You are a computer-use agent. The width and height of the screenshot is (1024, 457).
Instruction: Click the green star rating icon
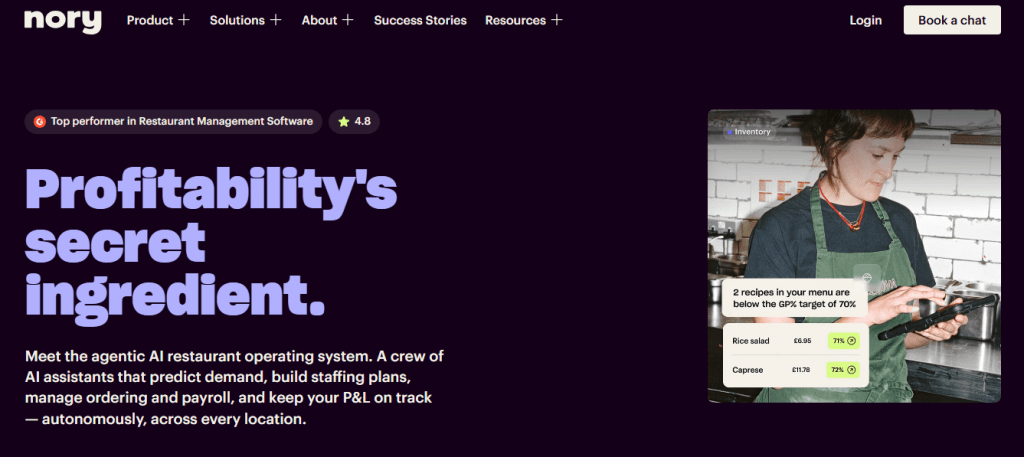(x=344, y=121)
